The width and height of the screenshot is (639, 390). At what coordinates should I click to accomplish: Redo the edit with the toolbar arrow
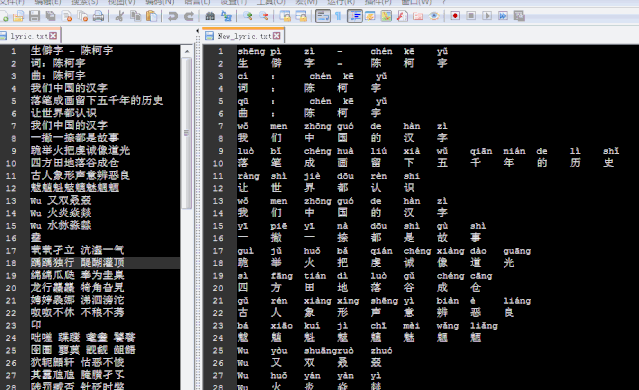(x=189, y=16)
